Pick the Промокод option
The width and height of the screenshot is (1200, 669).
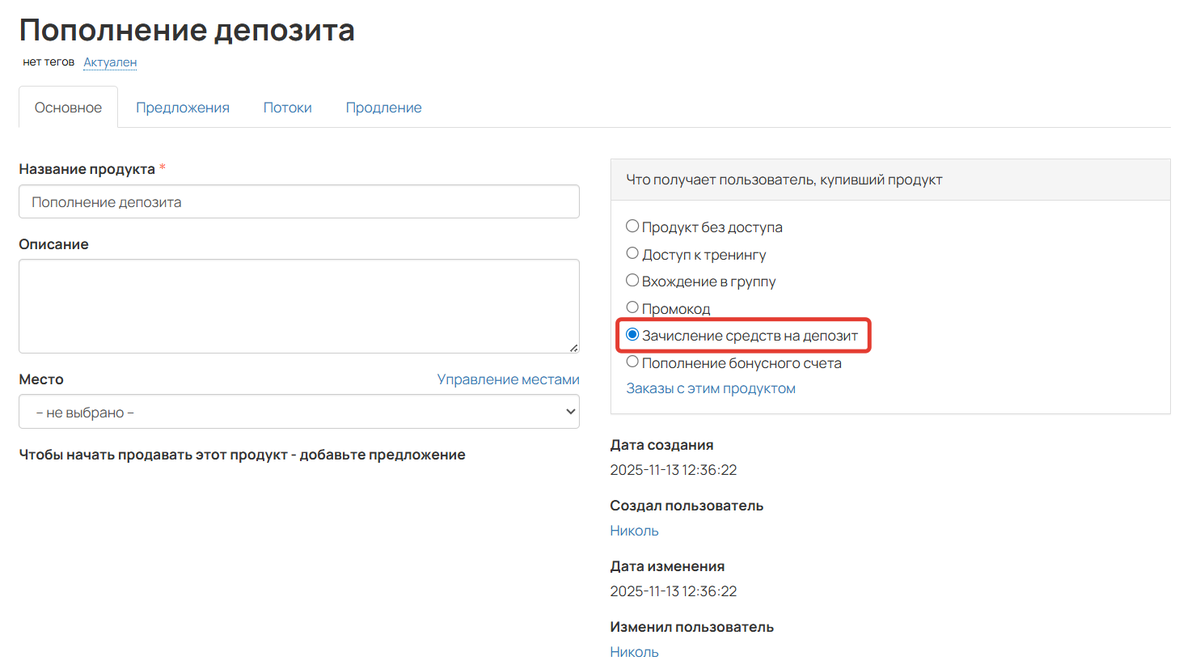pos(632,308)
